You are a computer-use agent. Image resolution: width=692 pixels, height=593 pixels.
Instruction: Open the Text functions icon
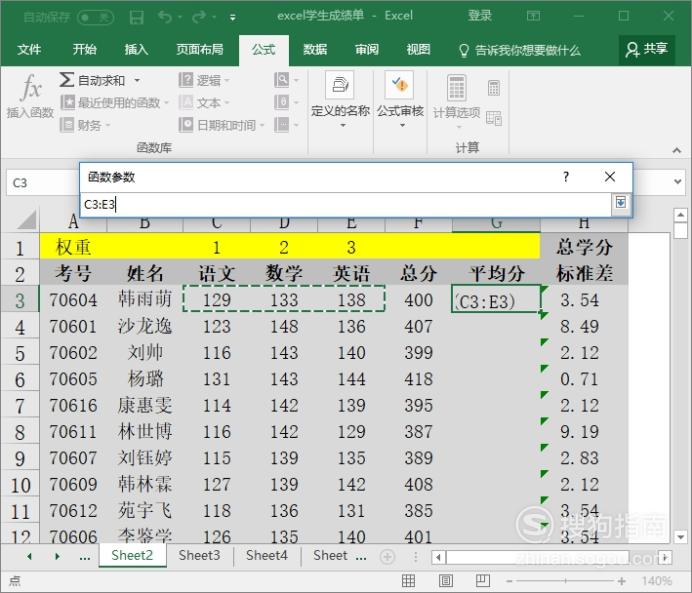186,102
